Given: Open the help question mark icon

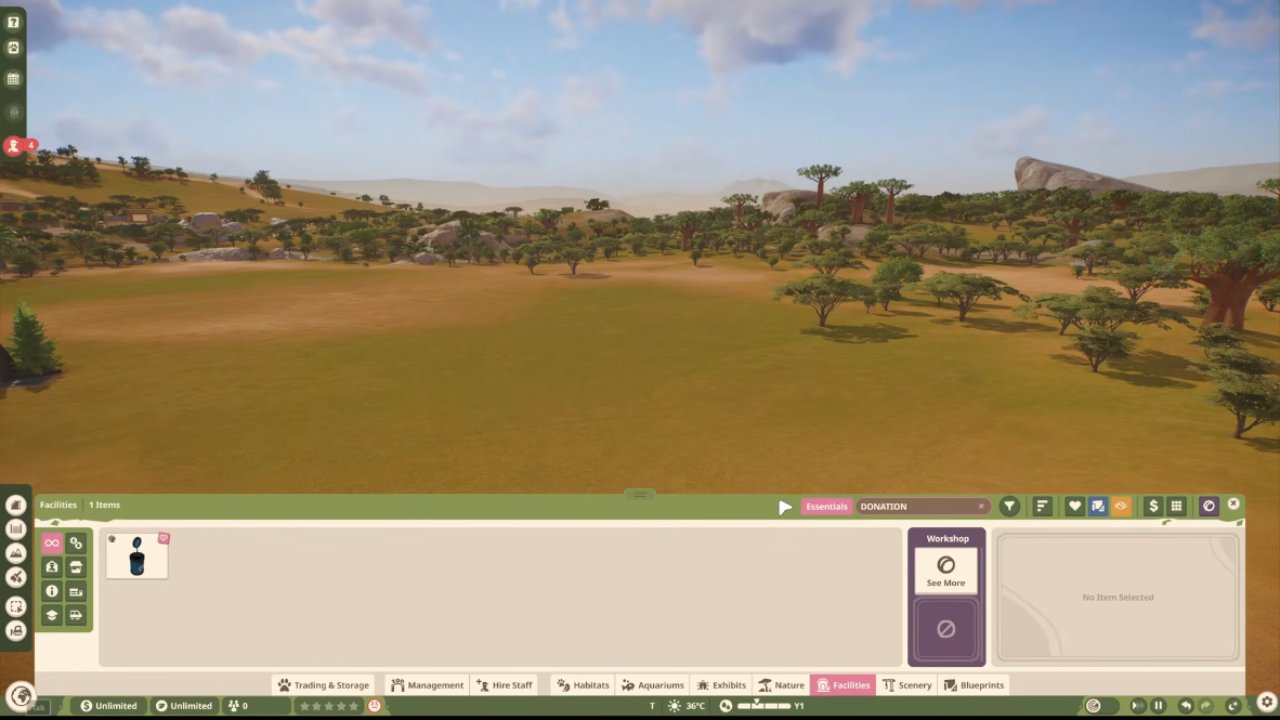Looking at the screenshot, I should (x=13, y=22).
